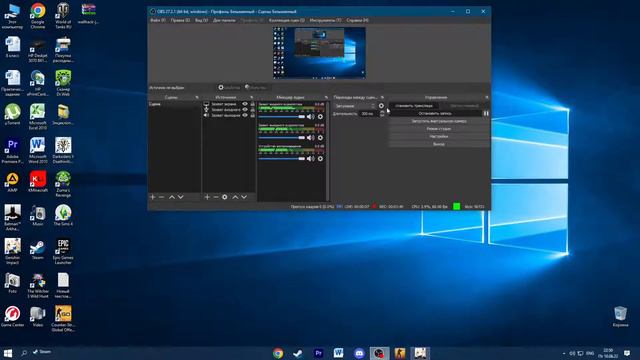Open transition properties gear next to Затухание
The image size is (640, 360).
pos(381,106)
